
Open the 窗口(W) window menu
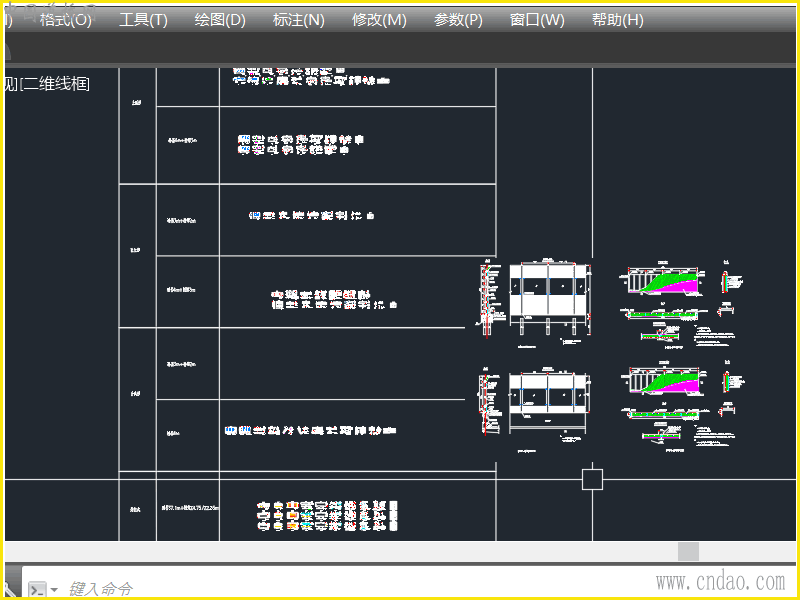[x=537, y=20]
